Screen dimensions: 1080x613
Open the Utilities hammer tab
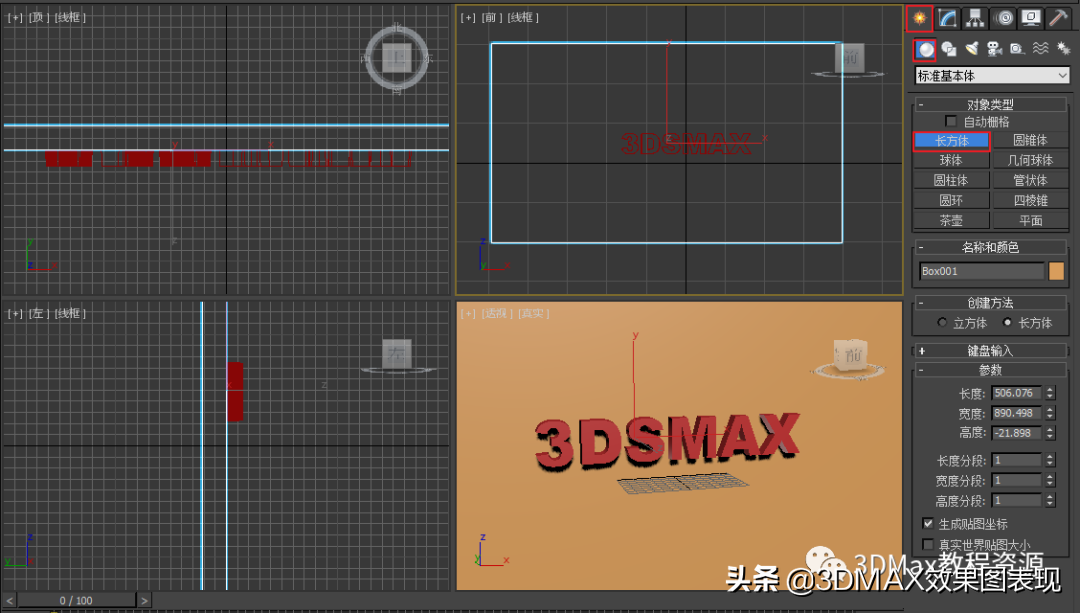pos(1057,18)
